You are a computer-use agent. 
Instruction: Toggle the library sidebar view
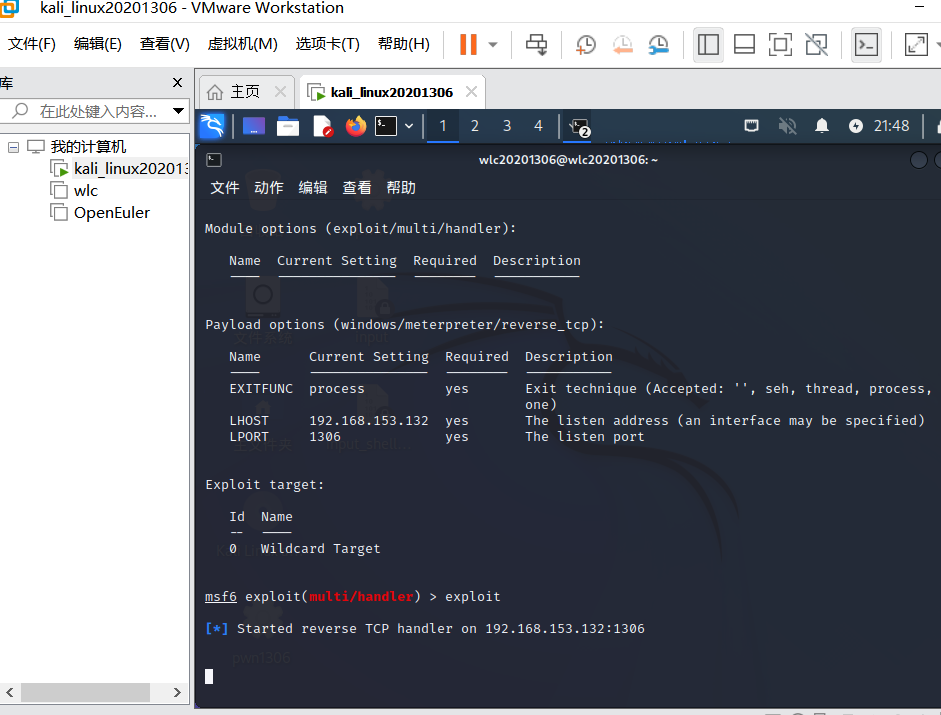pos(708,44)
